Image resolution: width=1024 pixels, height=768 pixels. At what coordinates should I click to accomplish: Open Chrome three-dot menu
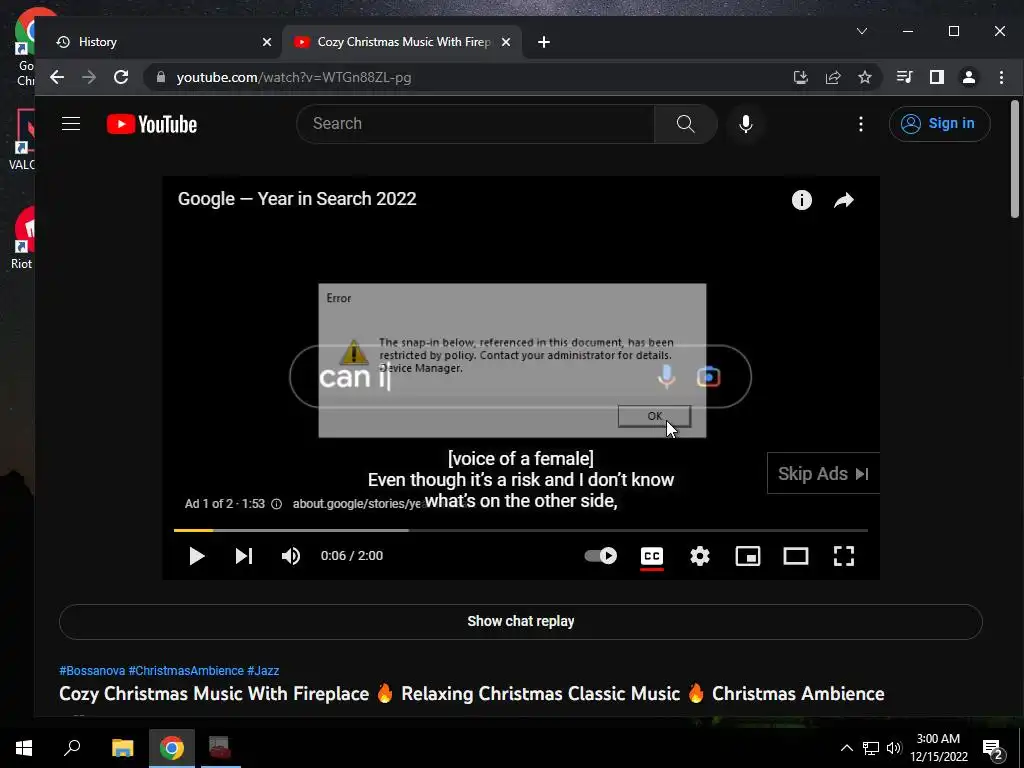tap(1001, 77)
